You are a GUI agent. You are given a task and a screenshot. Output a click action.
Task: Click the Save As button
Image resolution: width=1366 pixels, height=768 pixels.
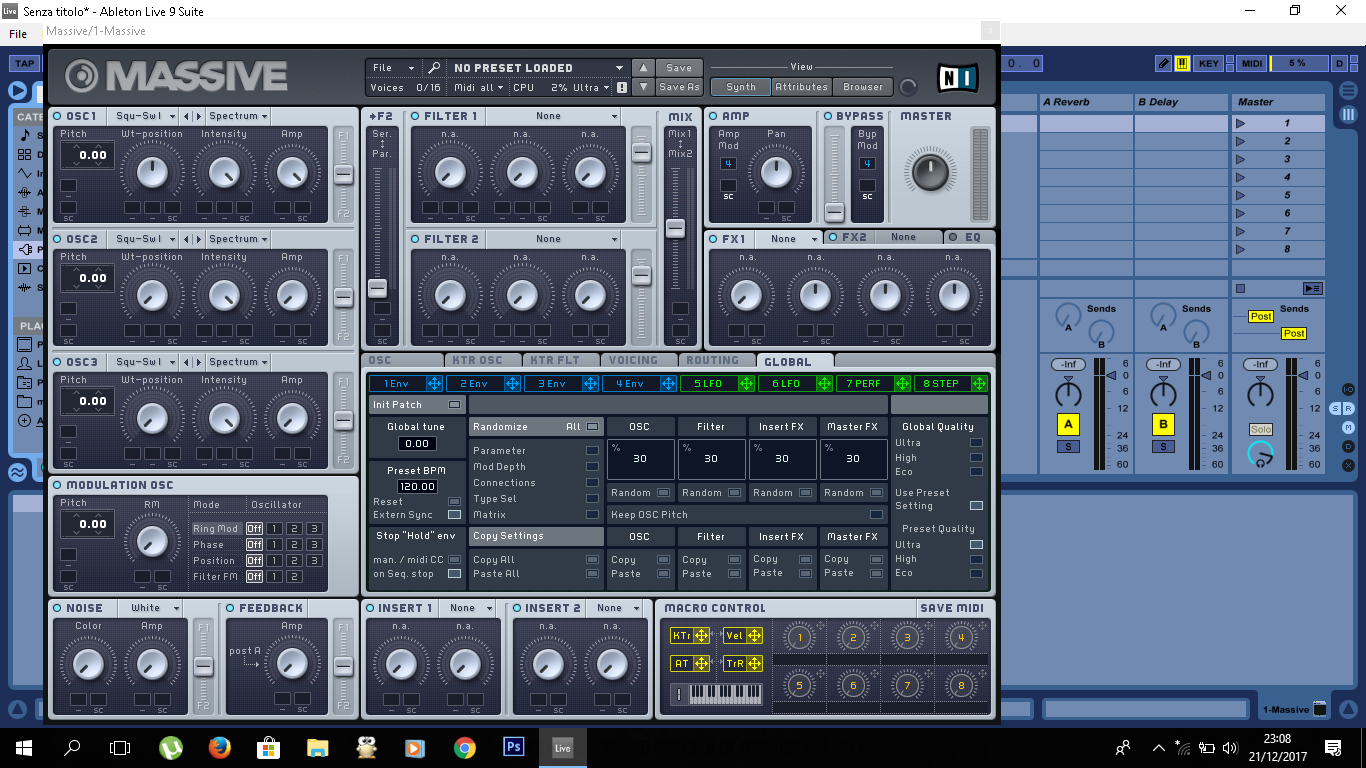(x=679, y=87)
